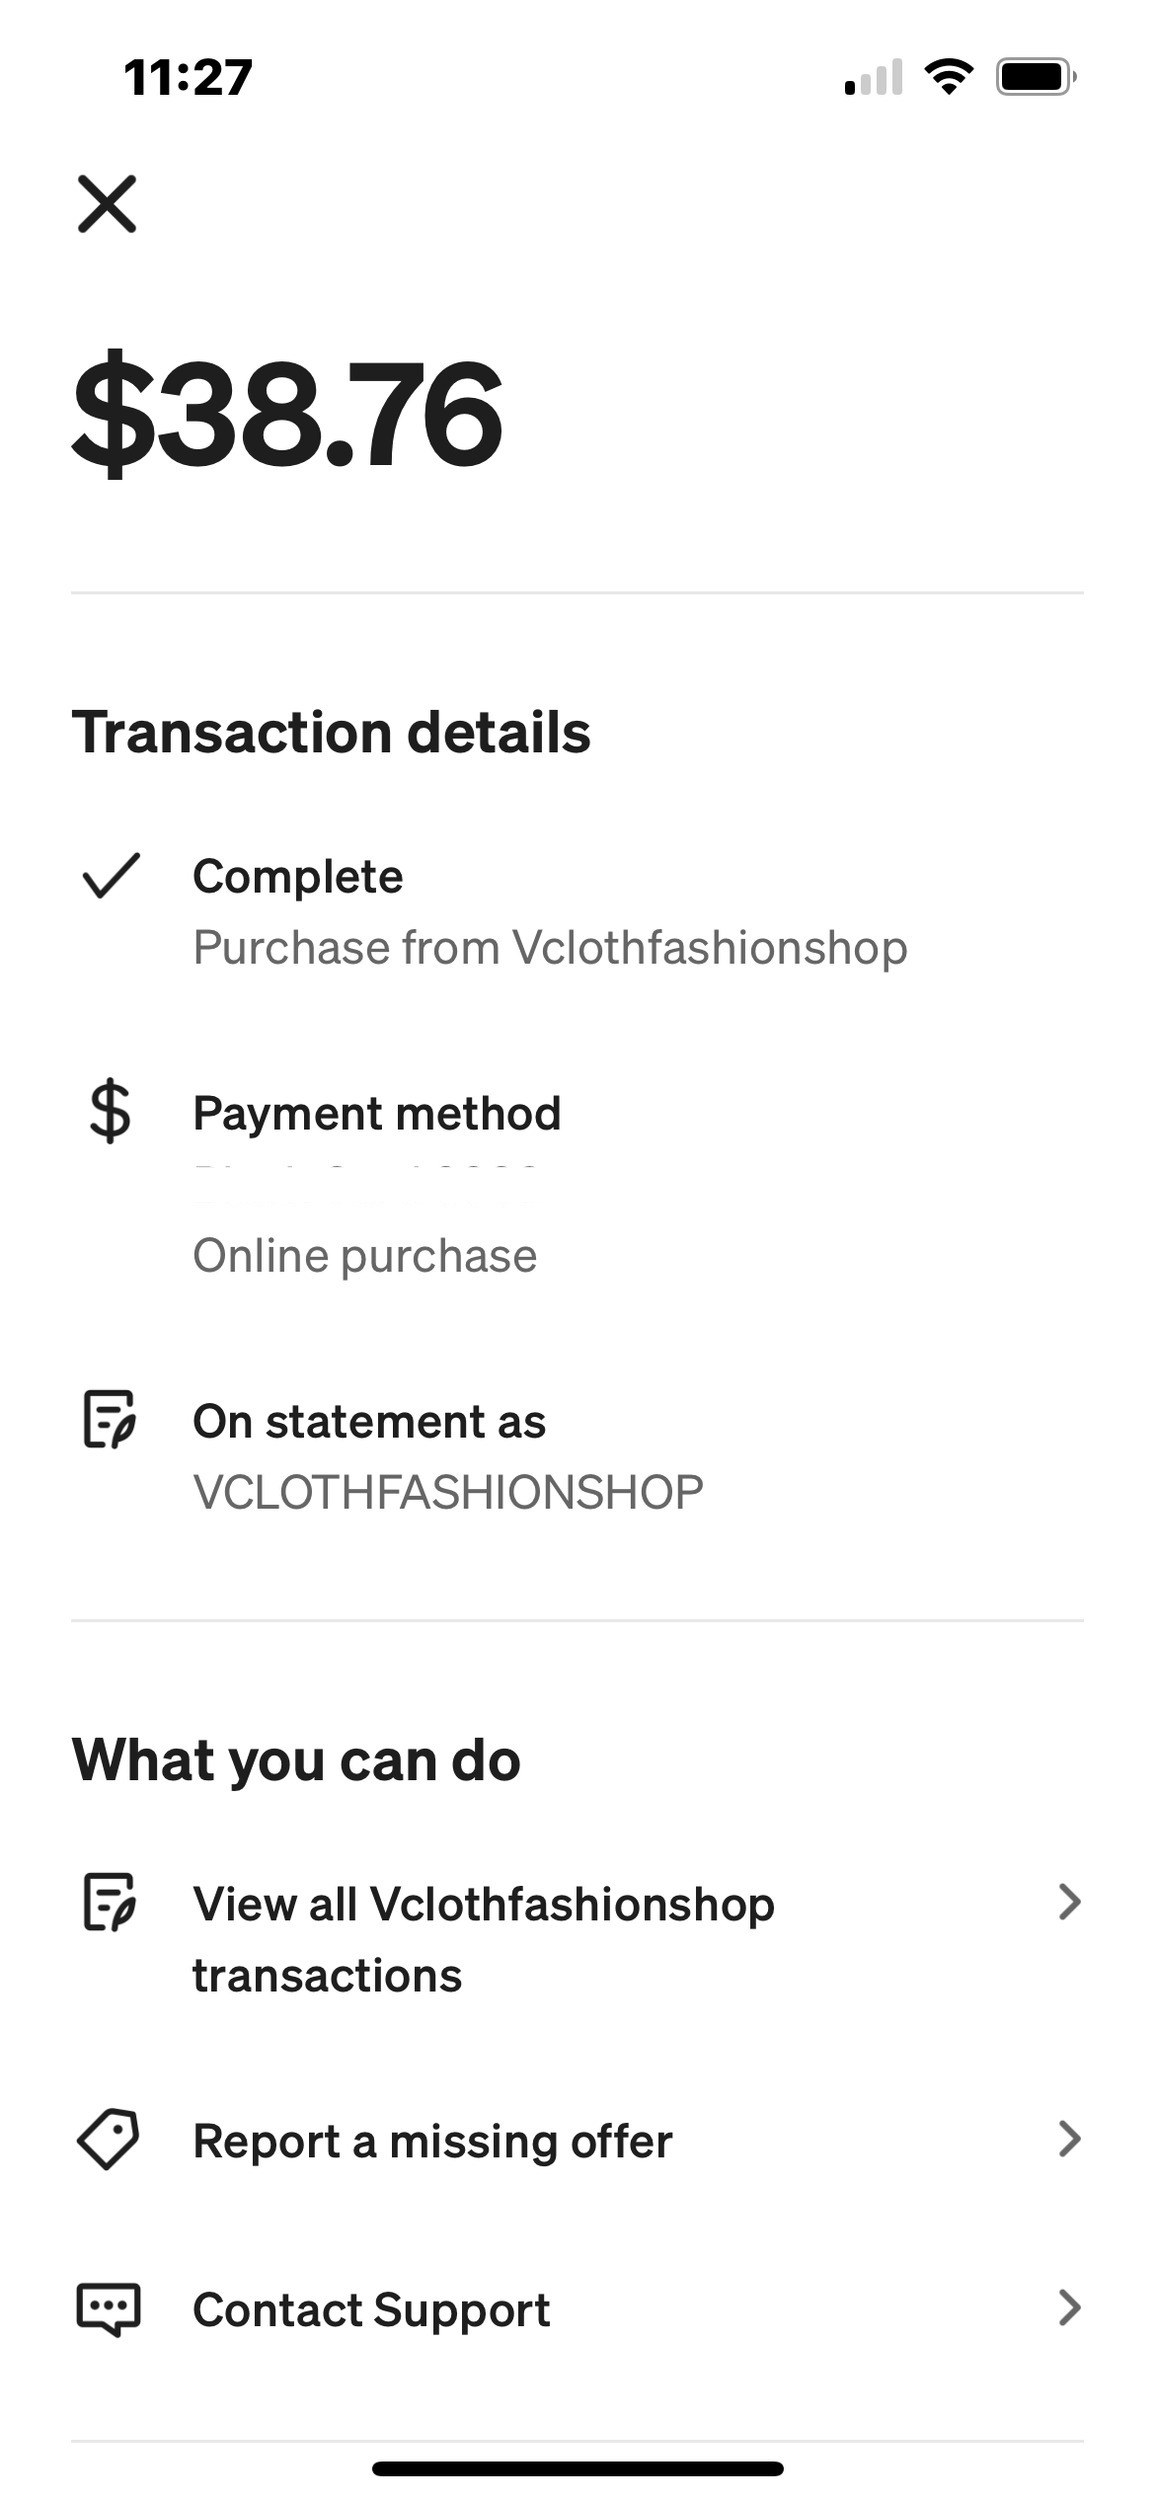Expand chevron beside Contact Support

(1069, 2307)
